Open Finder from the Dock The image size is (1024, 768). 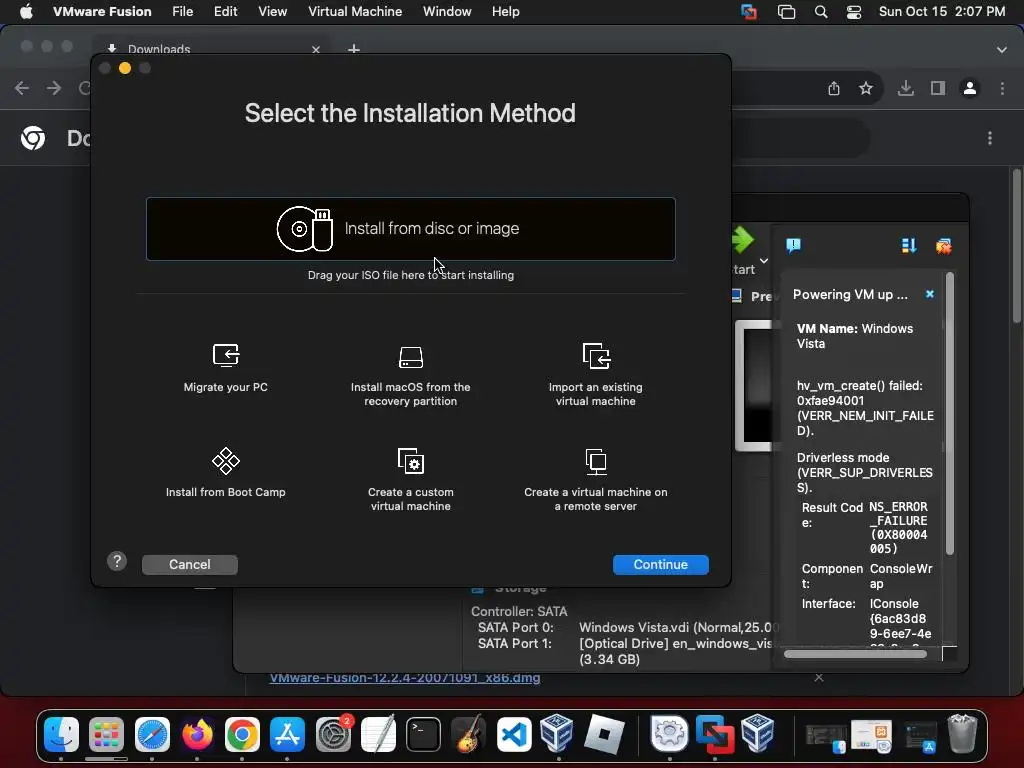pos(61,735)
